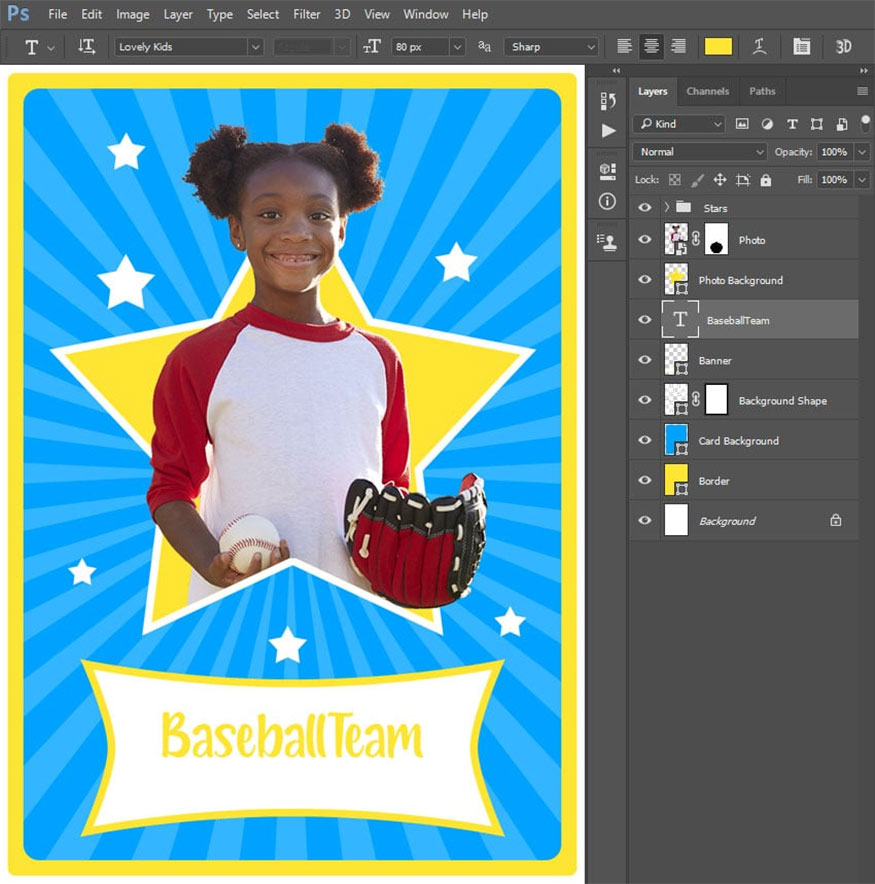Click the Photo layer mask thumbnail

[716, 240]
